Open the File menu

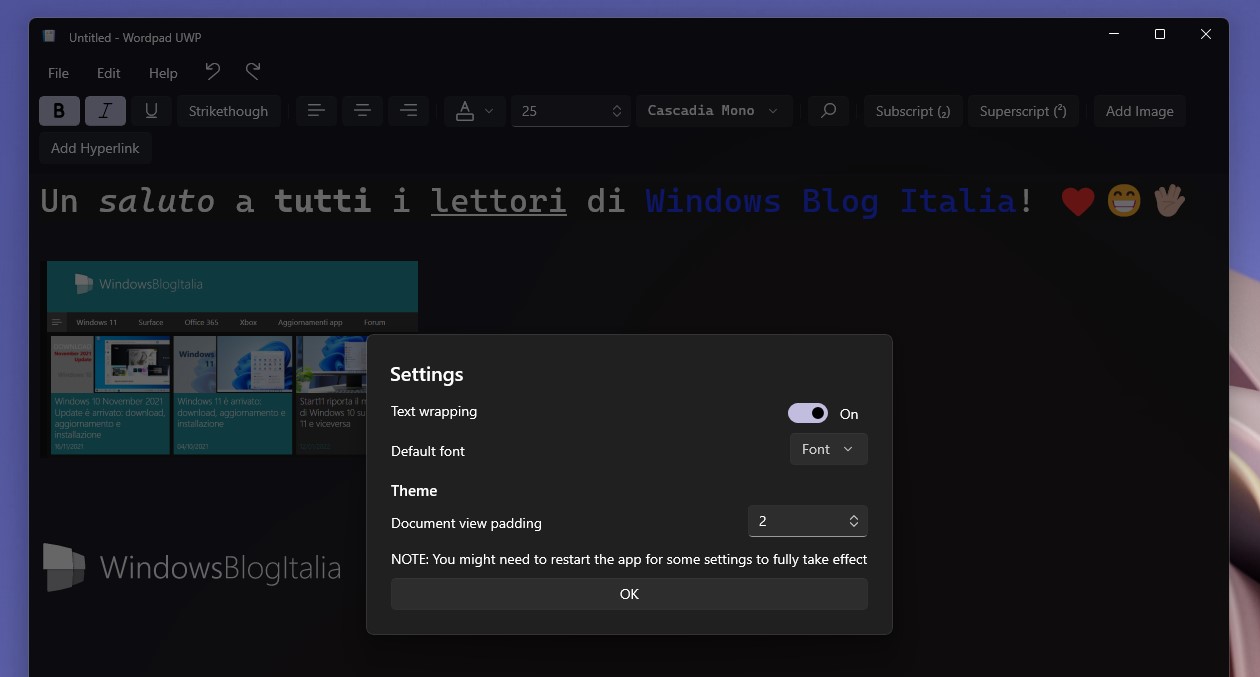[x=59, y=73]
